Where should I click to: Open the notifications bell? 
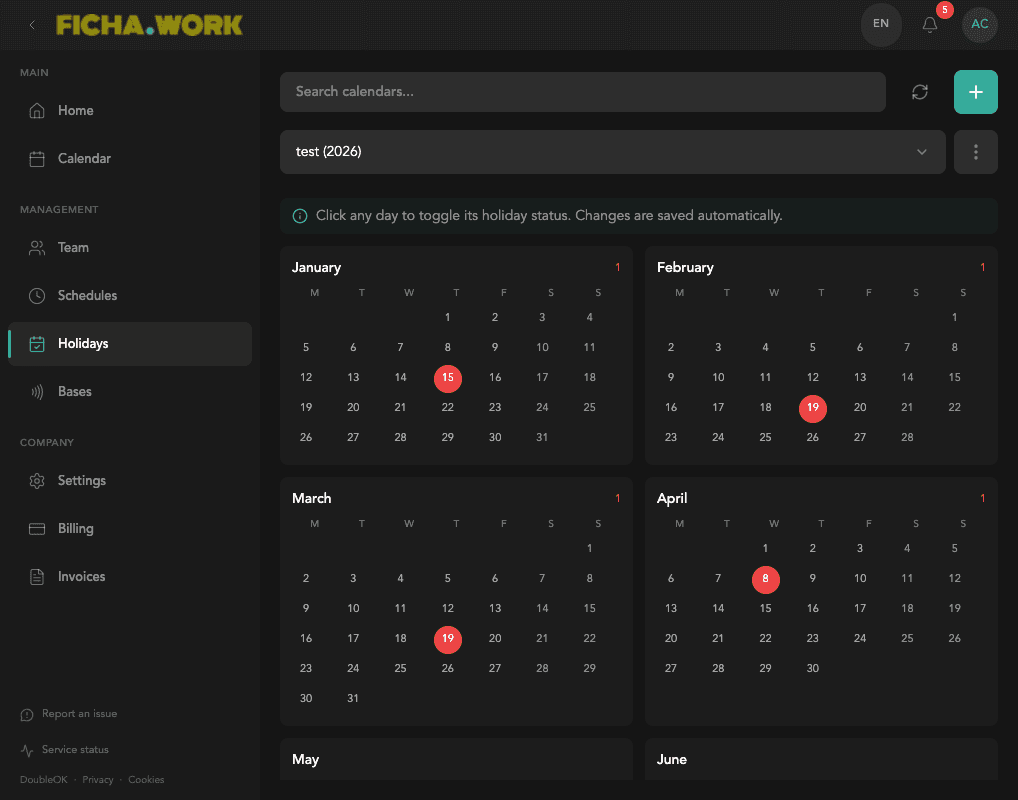pos(930,25)
